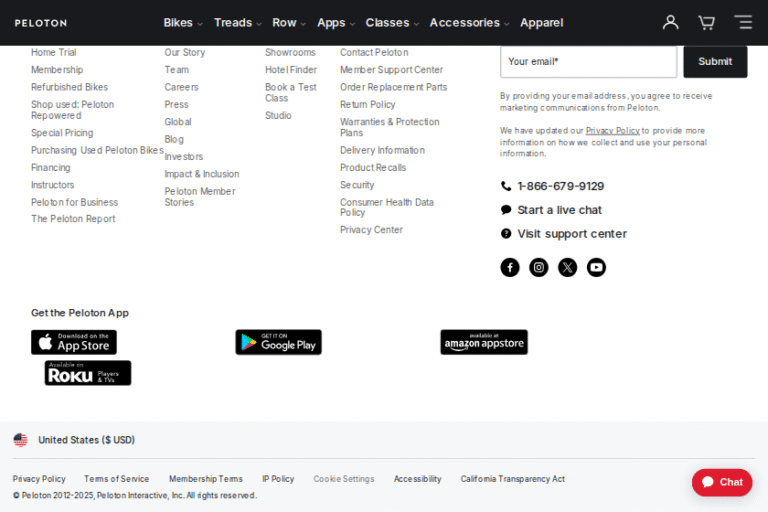Click the Amazon Appstore badge
The width and height of the screenshot is (768, 512).
point(484,342)
